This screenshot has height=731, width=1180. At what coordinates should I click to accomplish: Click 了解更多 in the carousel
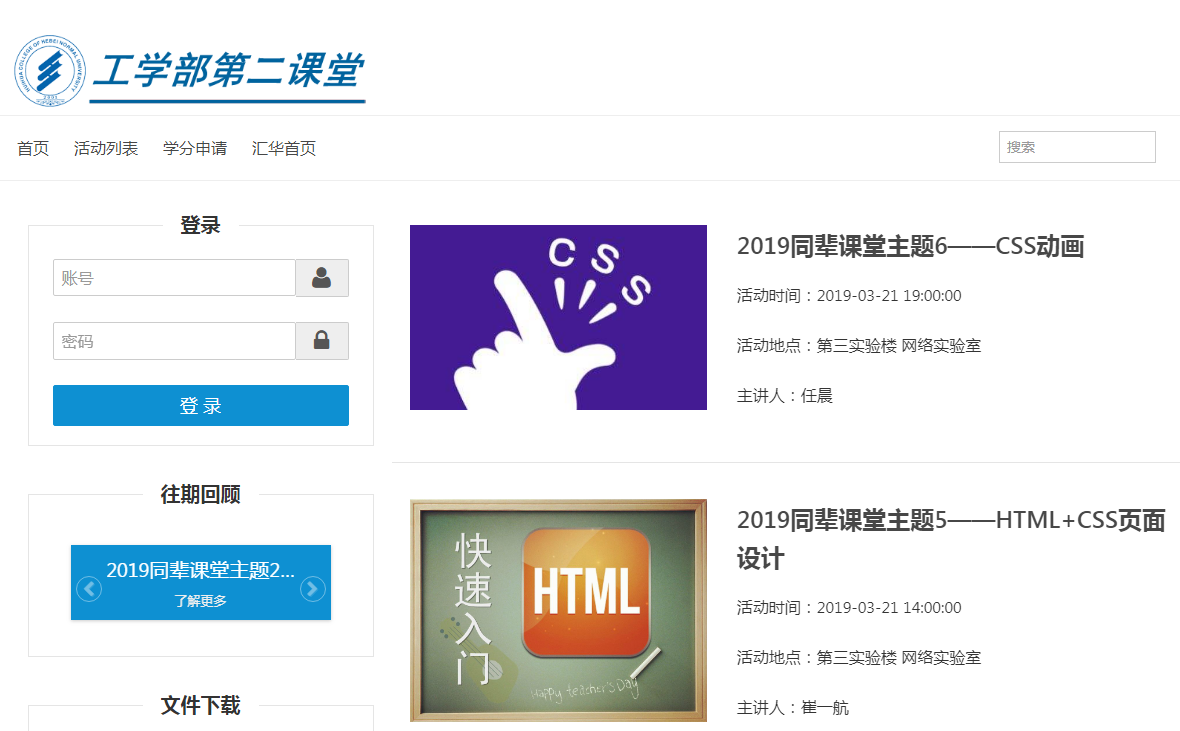coord(200,601)
